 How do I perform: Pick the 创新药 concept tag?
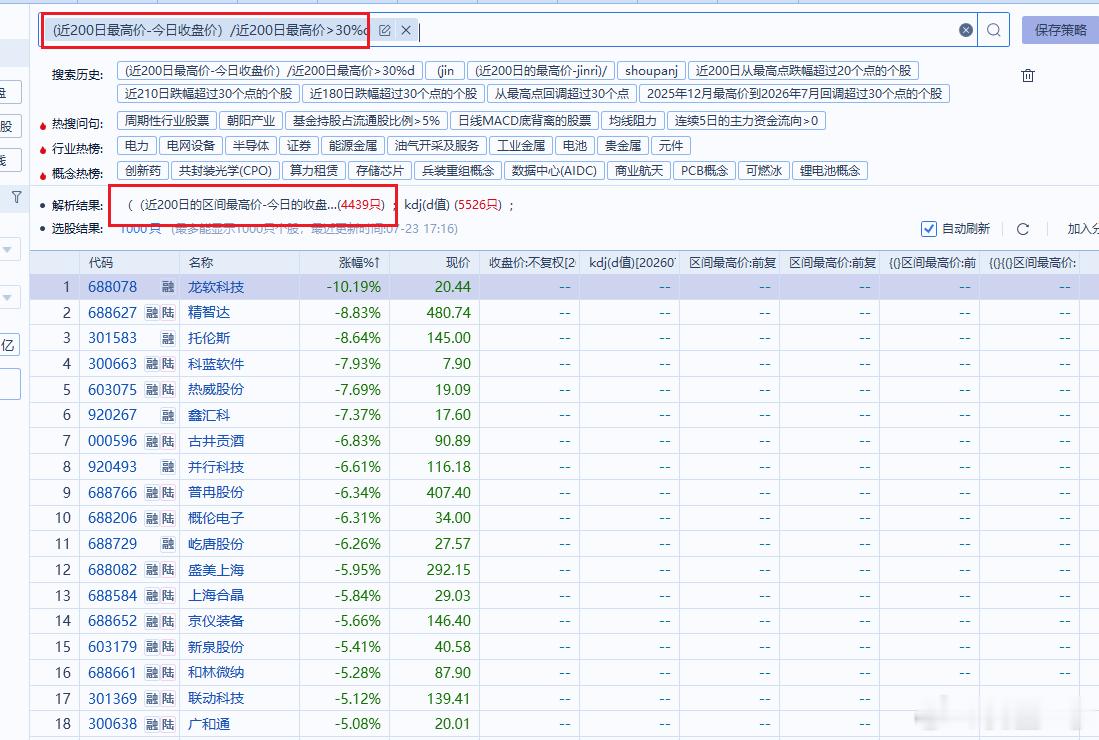143,171
